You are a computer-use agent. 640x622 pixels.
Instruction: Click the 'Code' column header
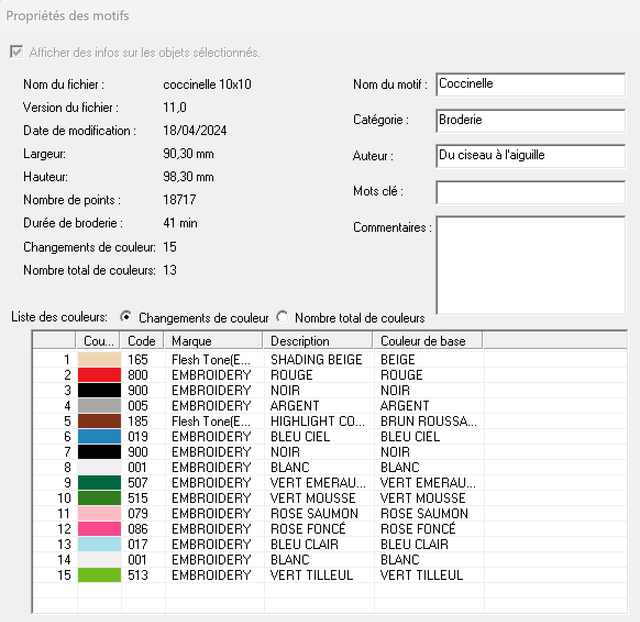[x=142, y=341]
